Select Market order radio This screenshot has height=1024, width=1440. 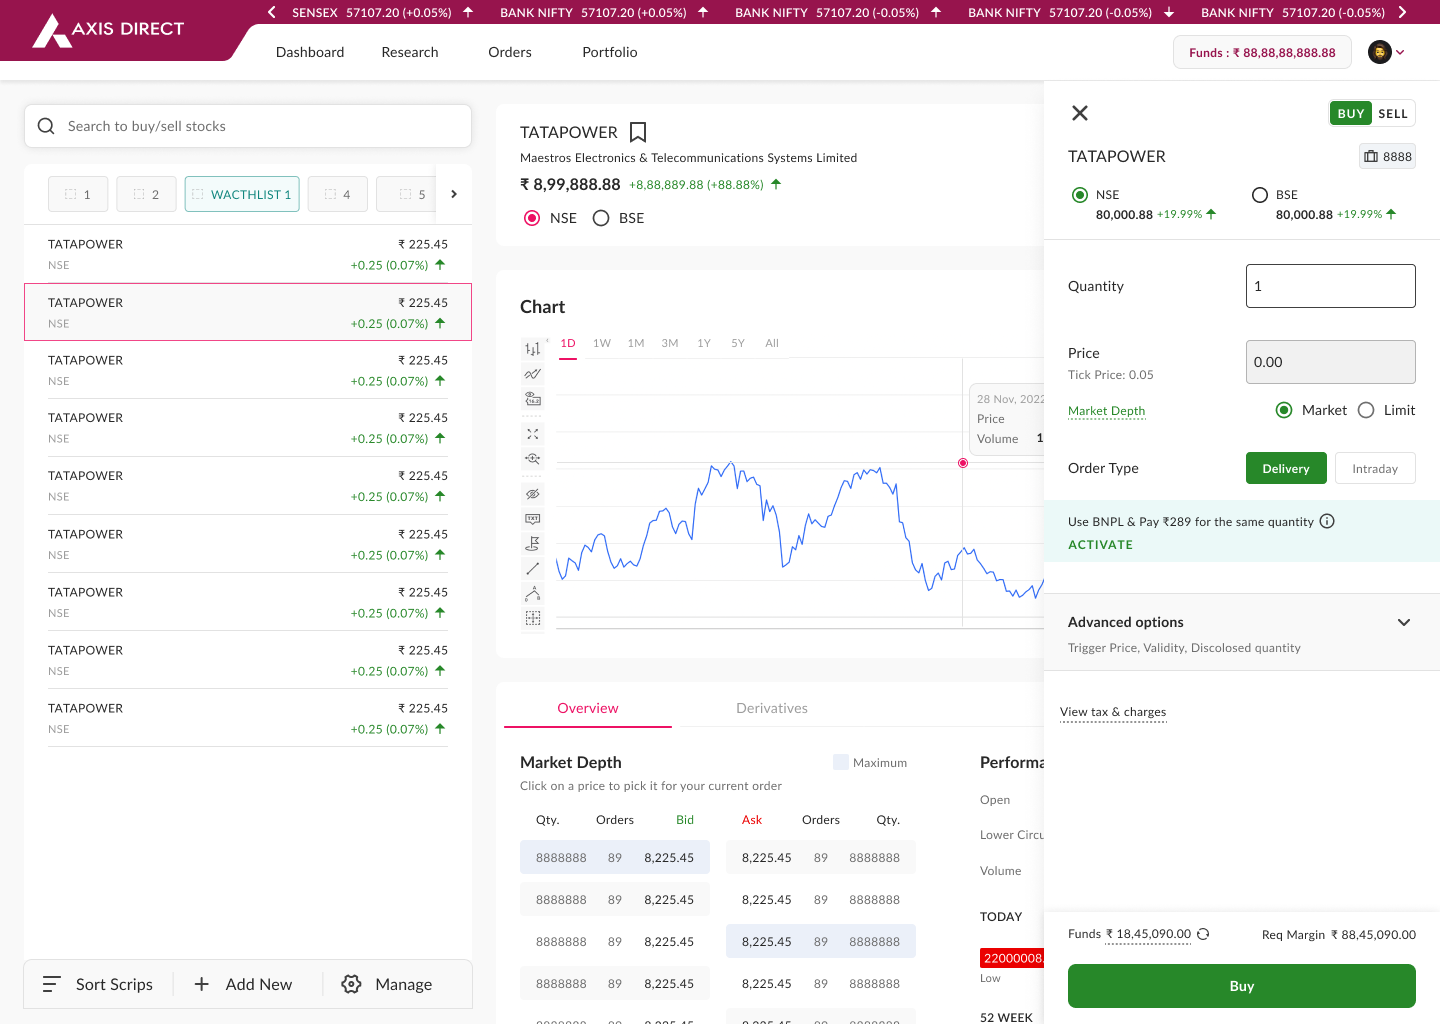click(1284, 410)
